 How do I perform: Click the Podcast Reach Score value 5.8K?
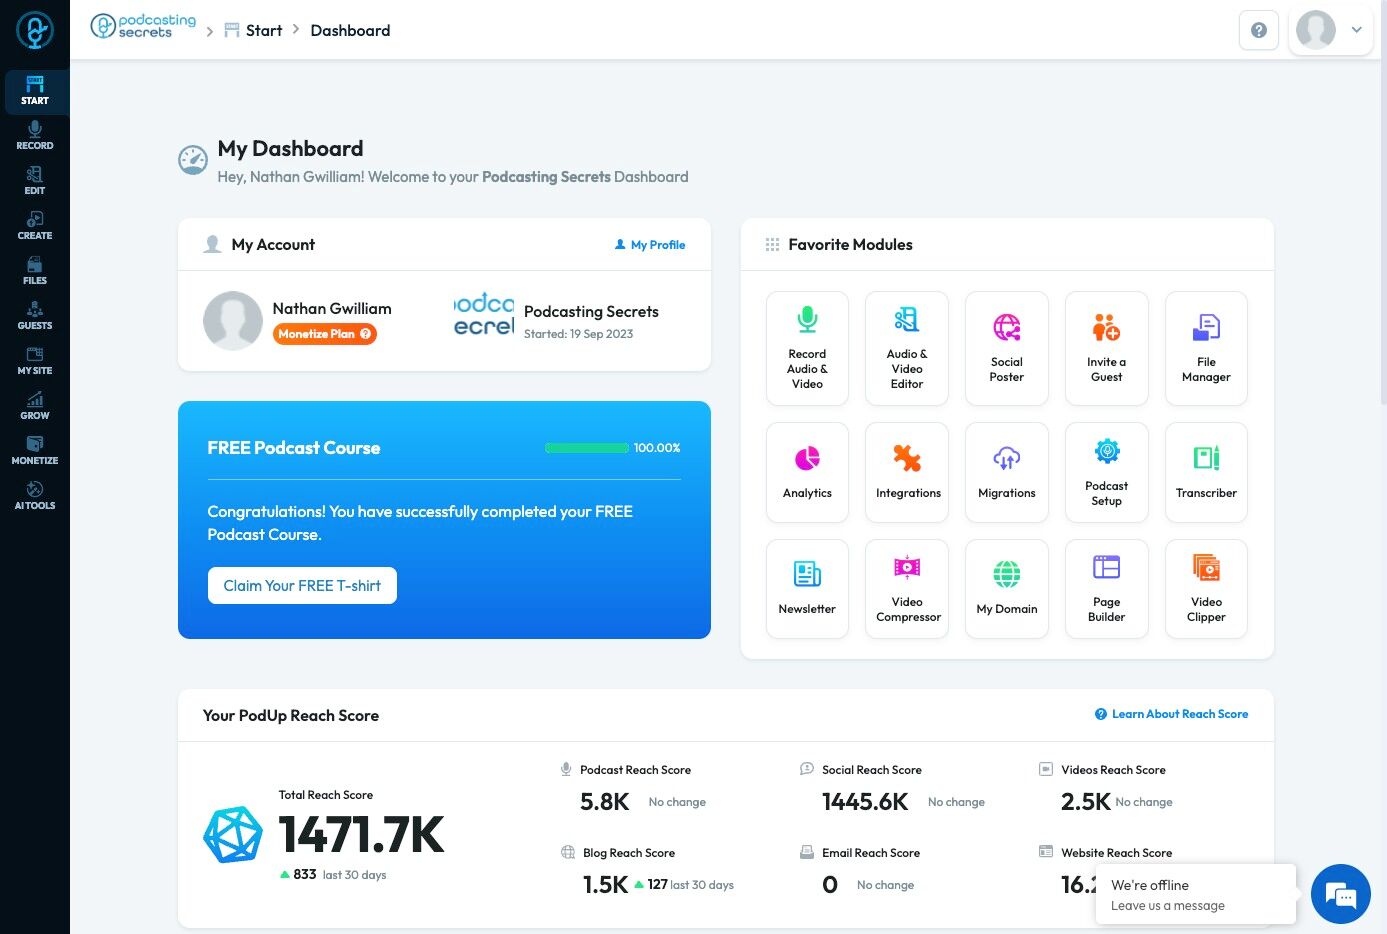tap(605, 802)
